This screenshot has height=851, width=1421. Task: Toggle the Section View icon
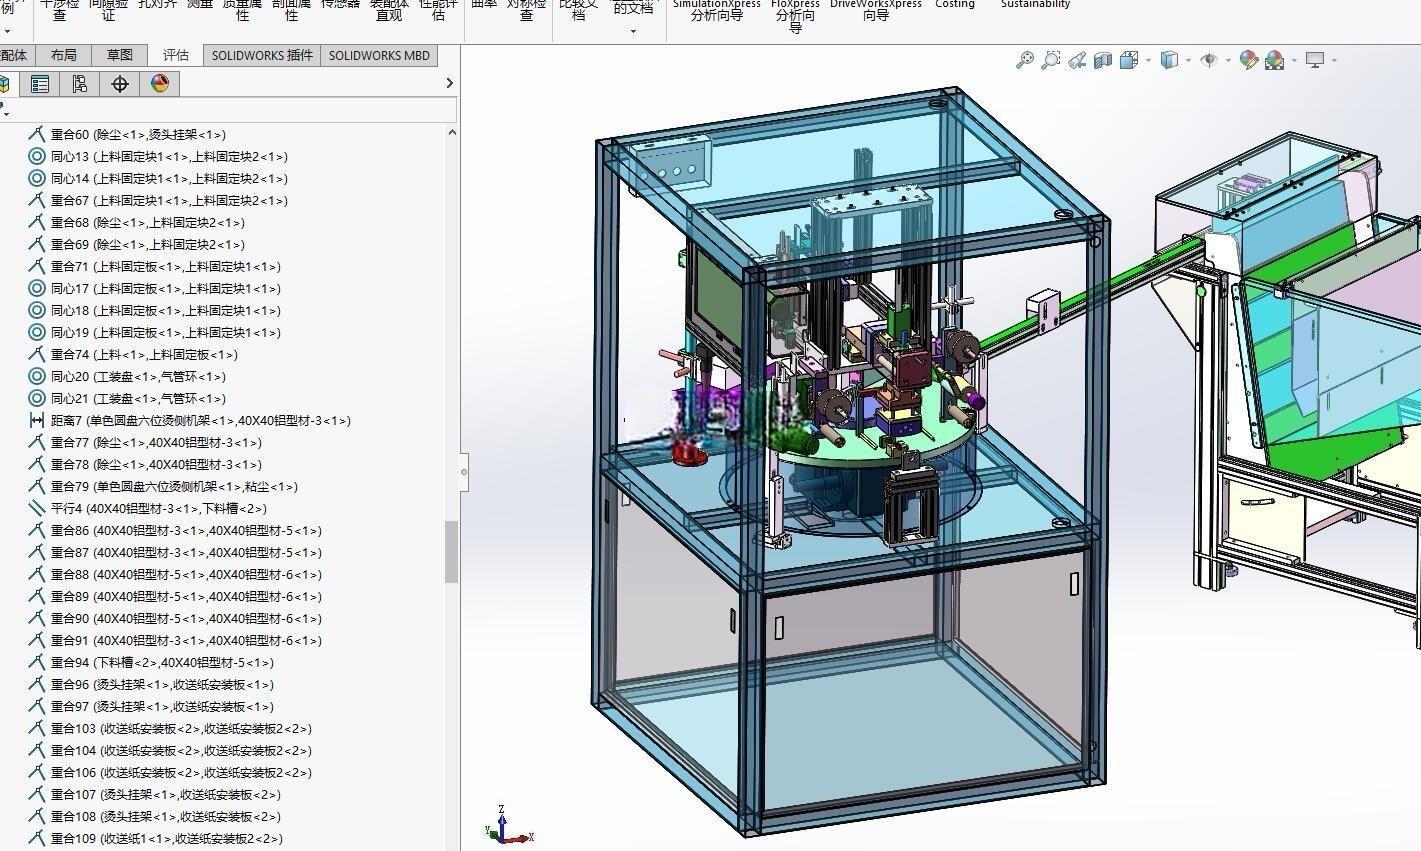click(x=1102, y=60)
